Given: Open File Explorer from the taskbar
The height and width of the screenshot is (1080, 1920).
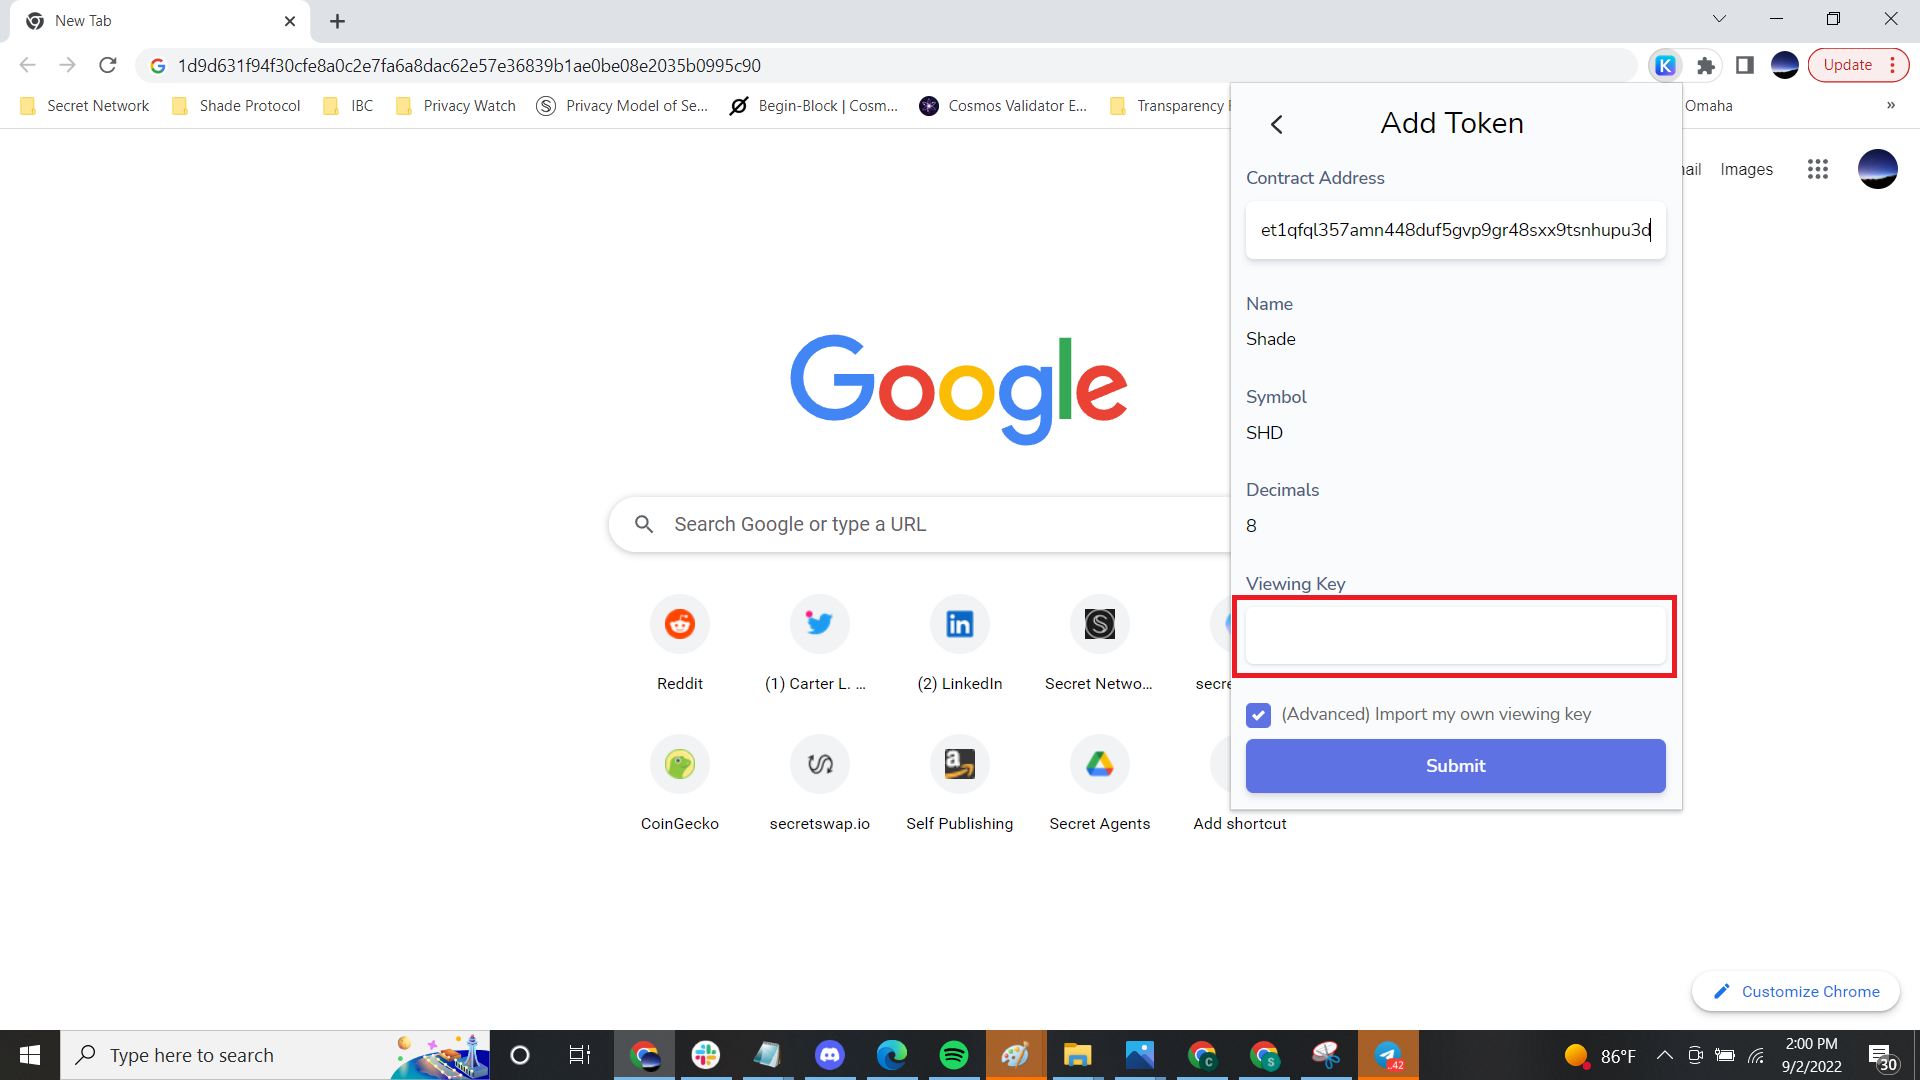Looking at the screenshot, I should click(x=1078, y=1055).
